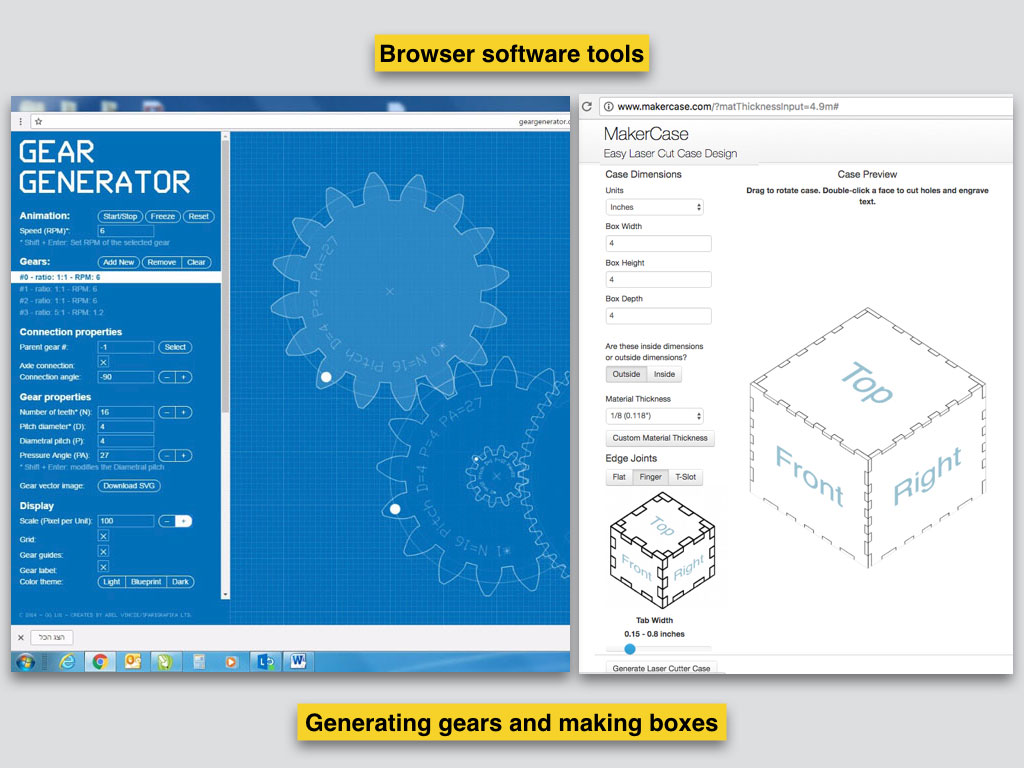
Task: Select T-Slot edge joints
Action: click(686, 477)
